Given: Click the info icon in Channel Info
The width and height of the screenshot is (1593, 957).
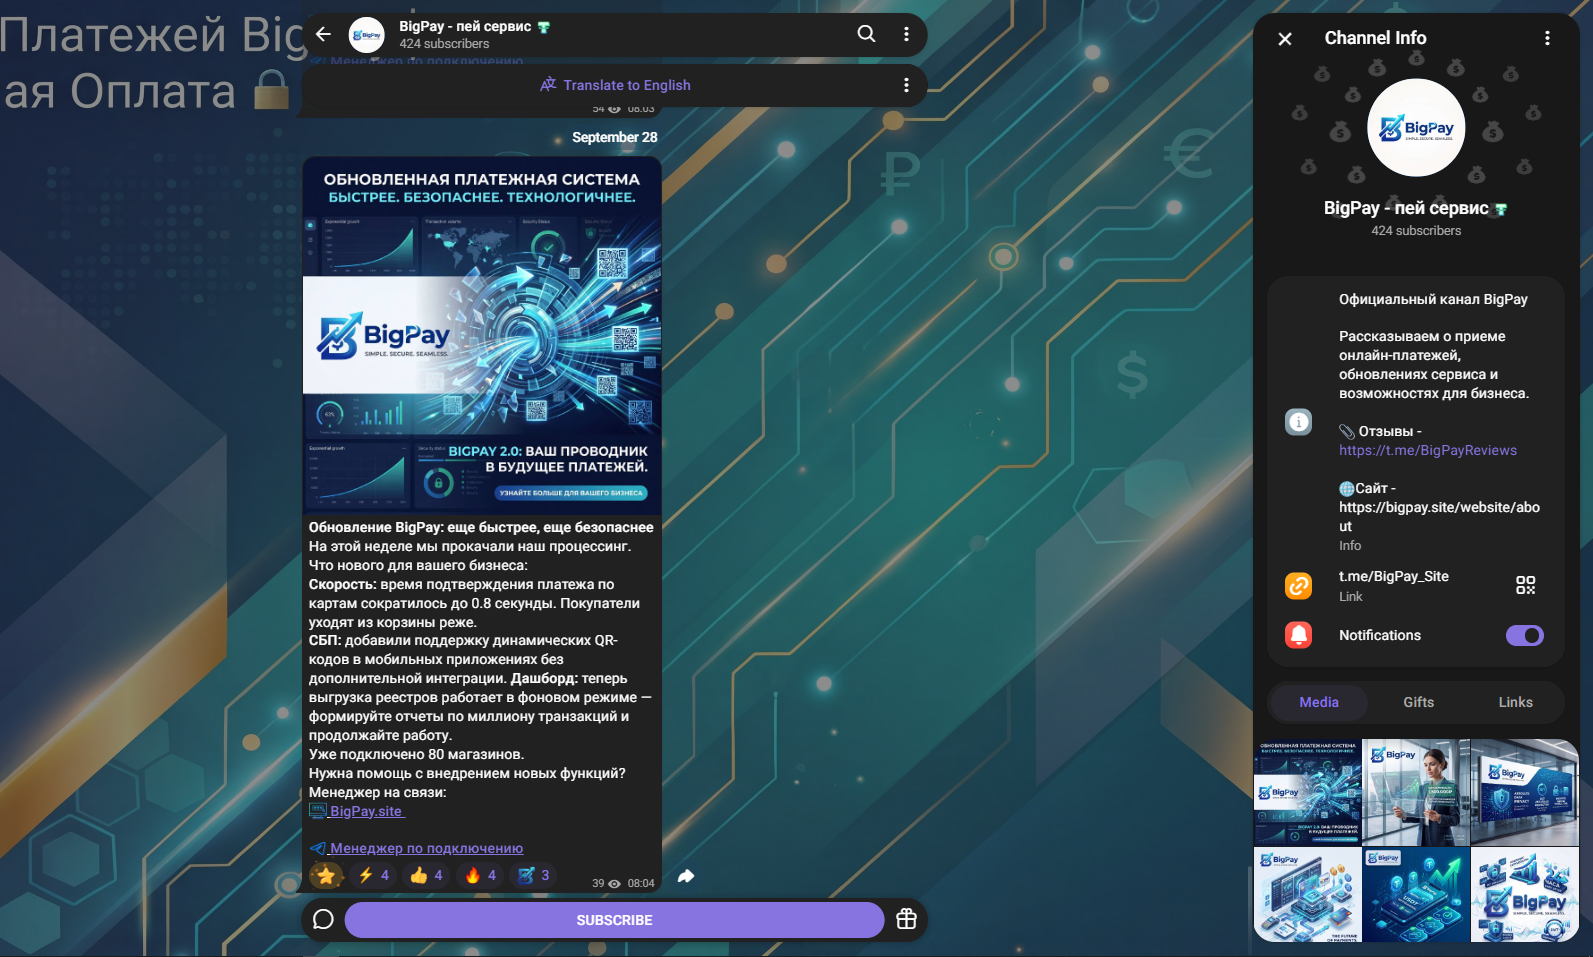Looking at the screenshot, I should 1298,422.
